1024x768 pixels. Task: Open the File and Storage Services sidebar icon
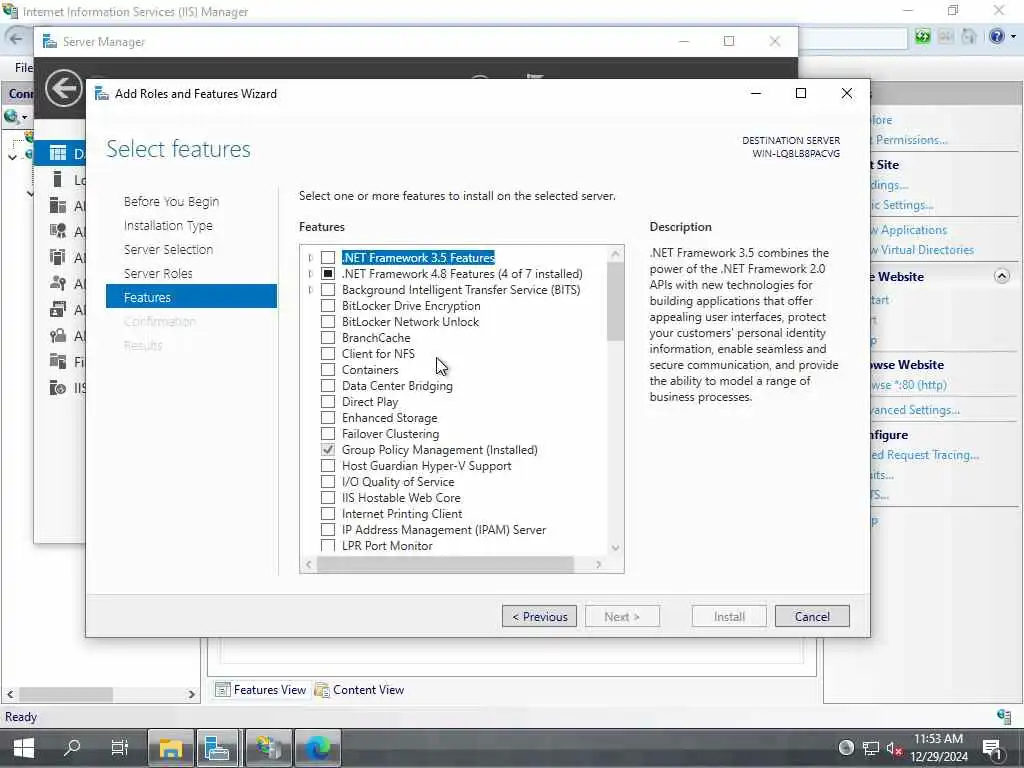point(58,361)
